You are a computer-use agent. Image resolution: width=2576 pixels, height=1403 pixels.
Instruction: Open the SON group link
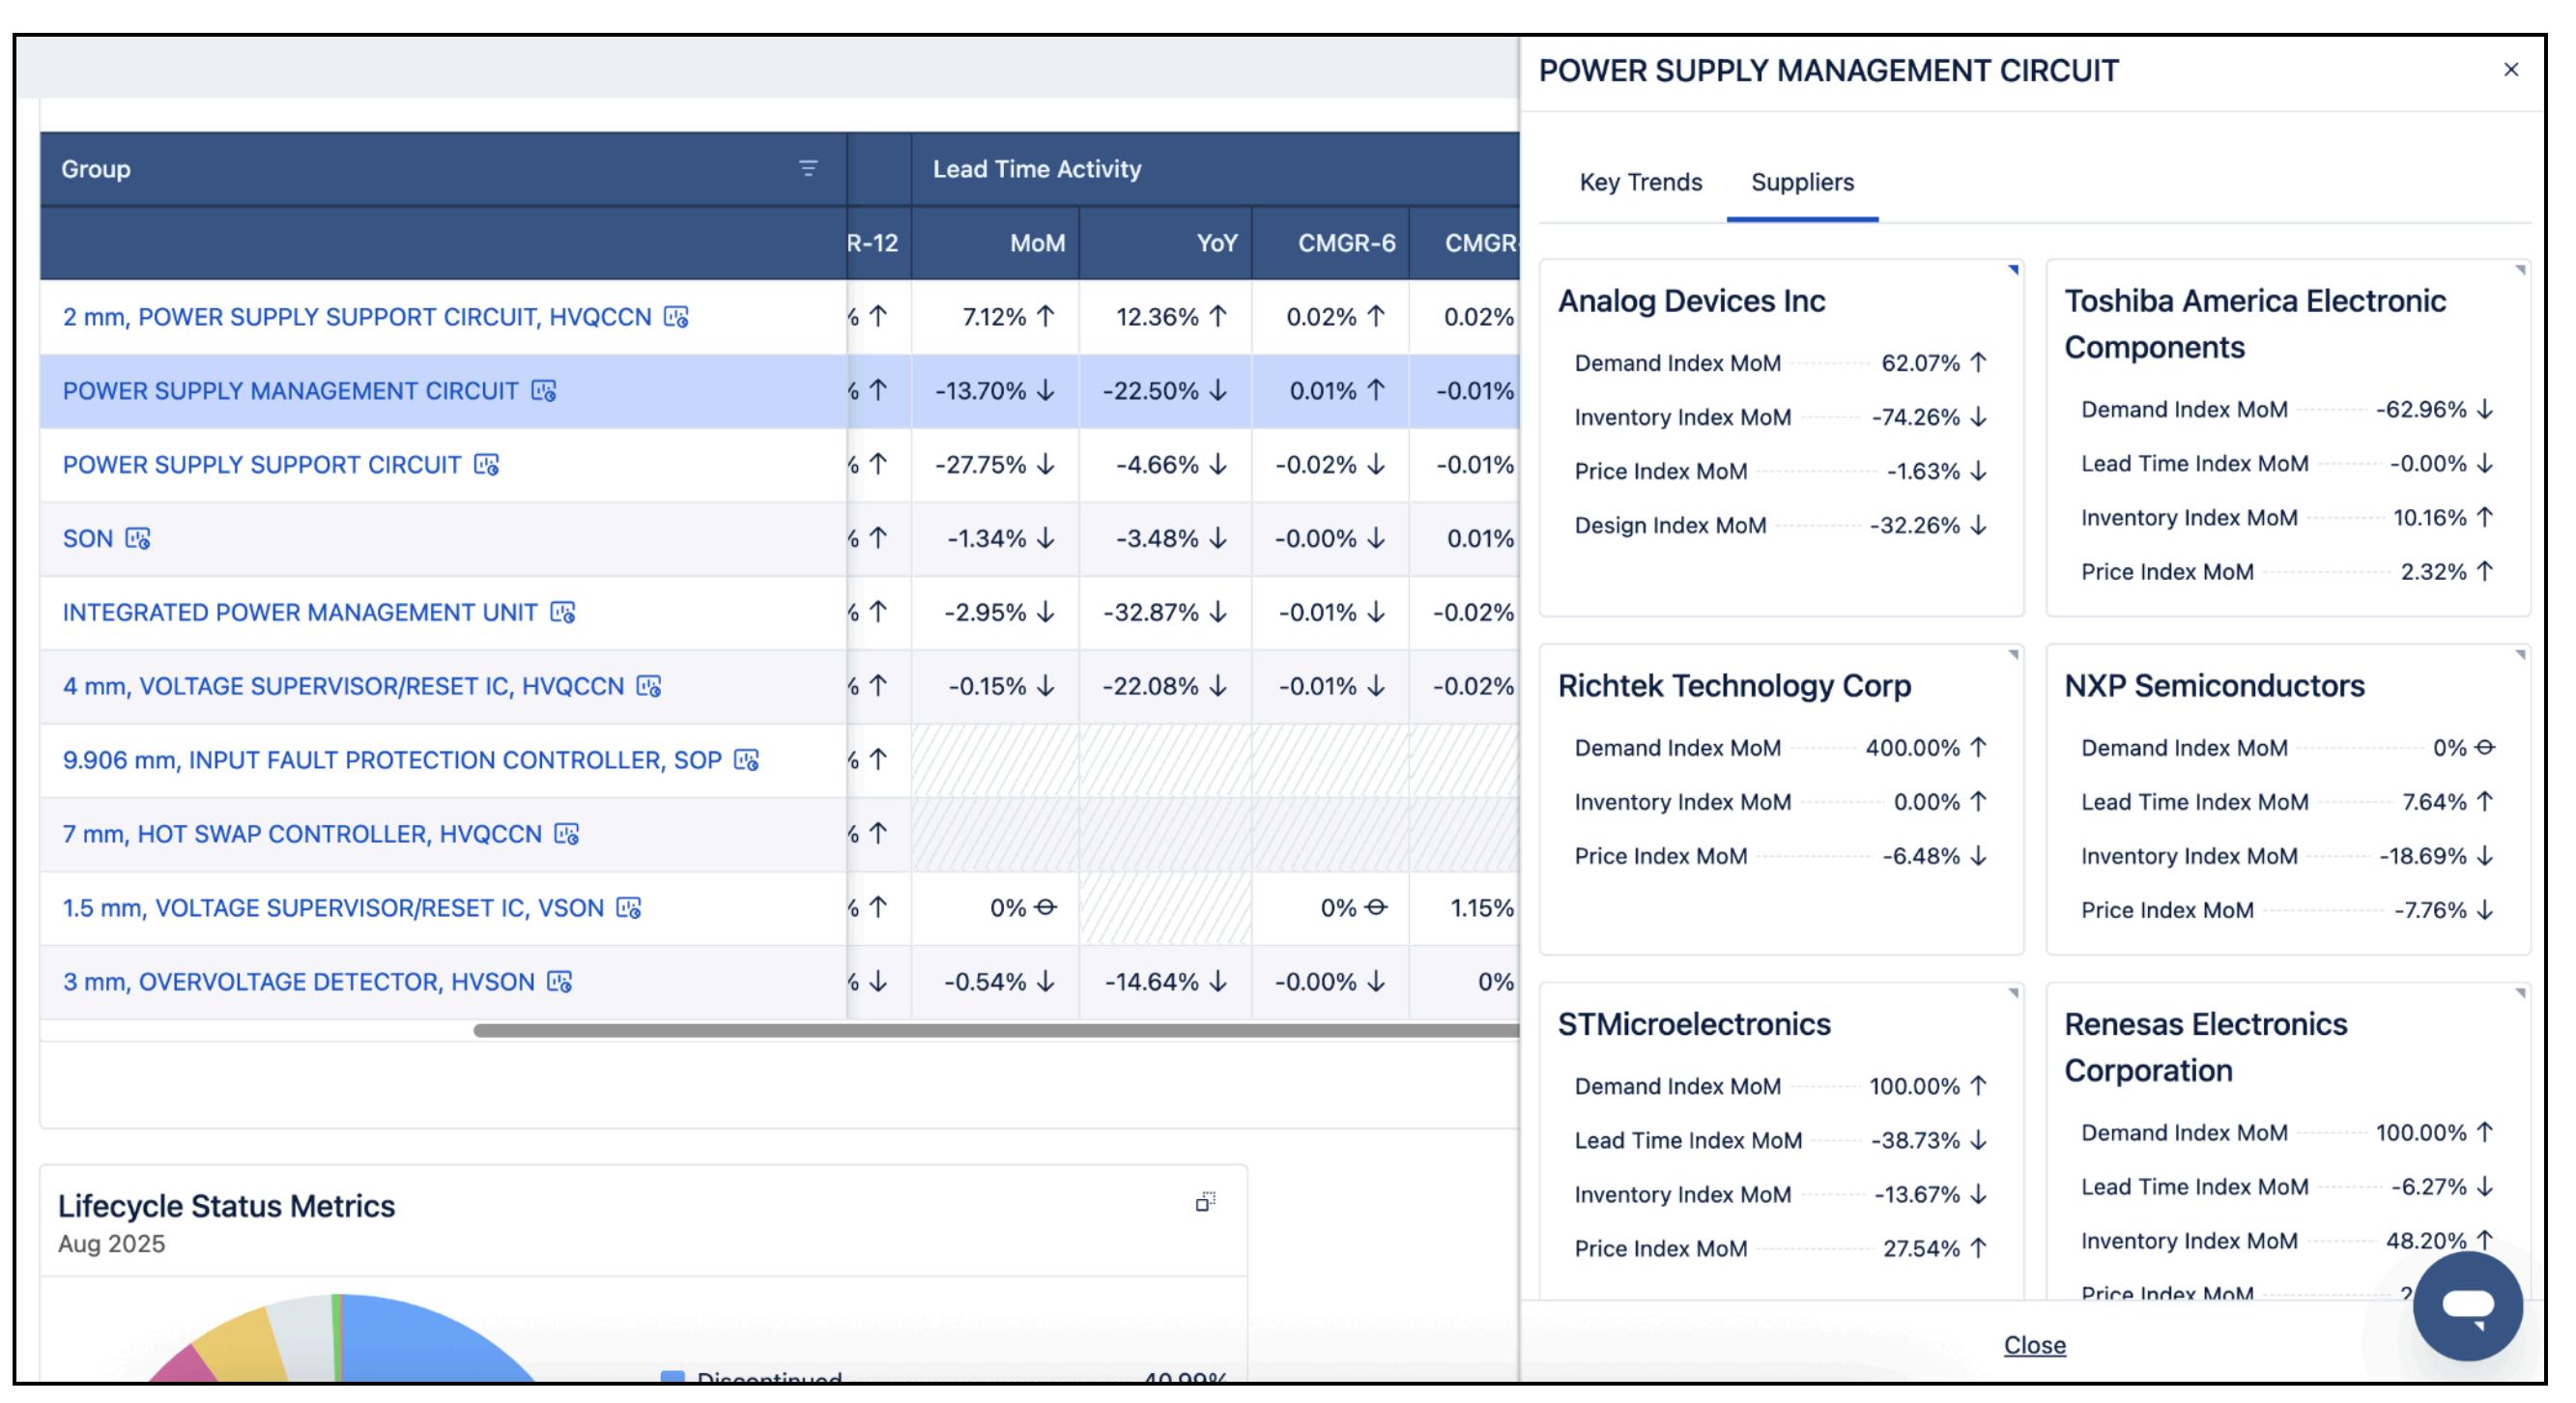(88, 539)
